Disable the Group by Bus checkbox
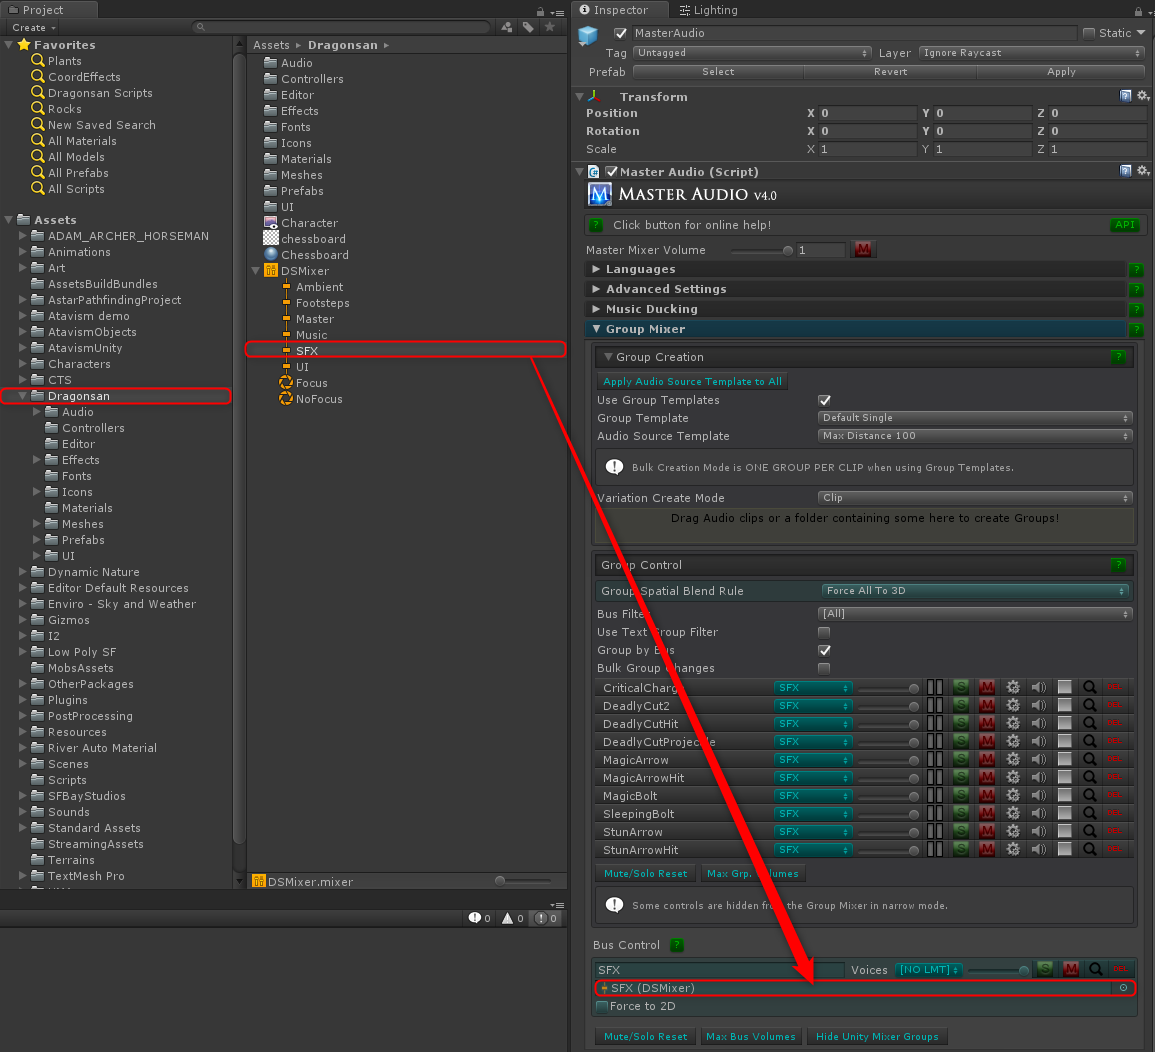The image size is (1155, 1052). (x=825, y=650)
